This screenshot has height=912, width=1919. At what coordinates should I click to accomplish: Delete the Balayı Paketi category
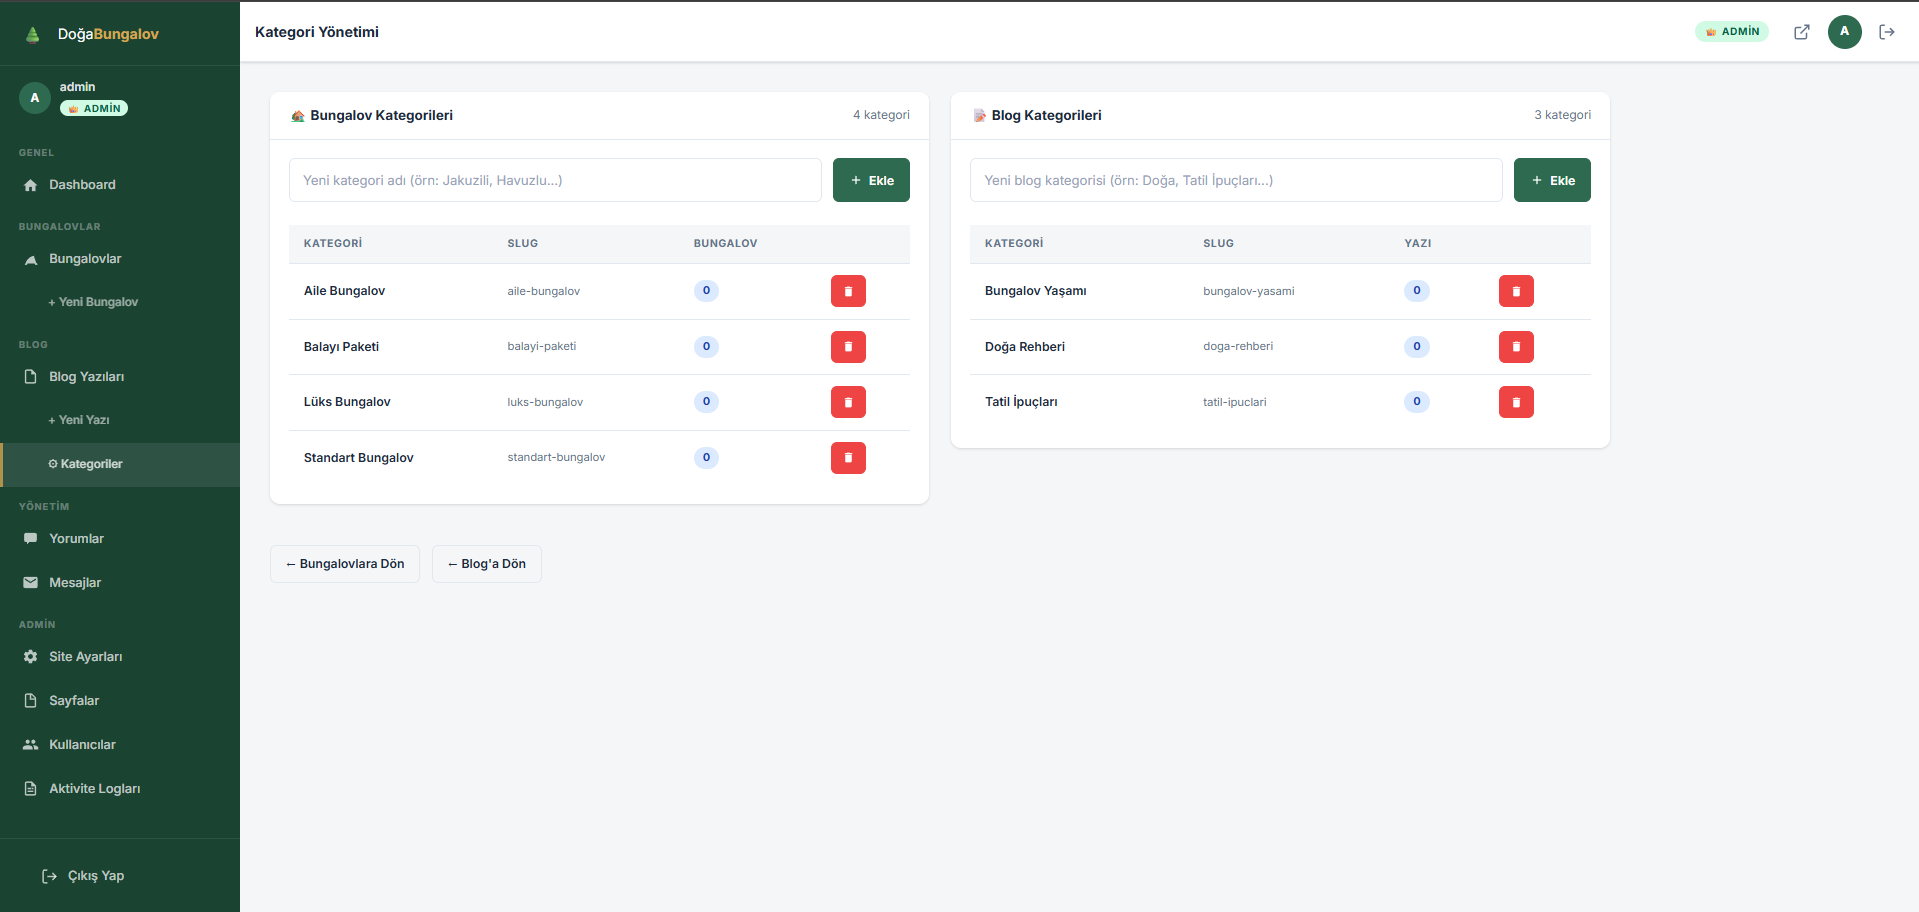point(848,347)
